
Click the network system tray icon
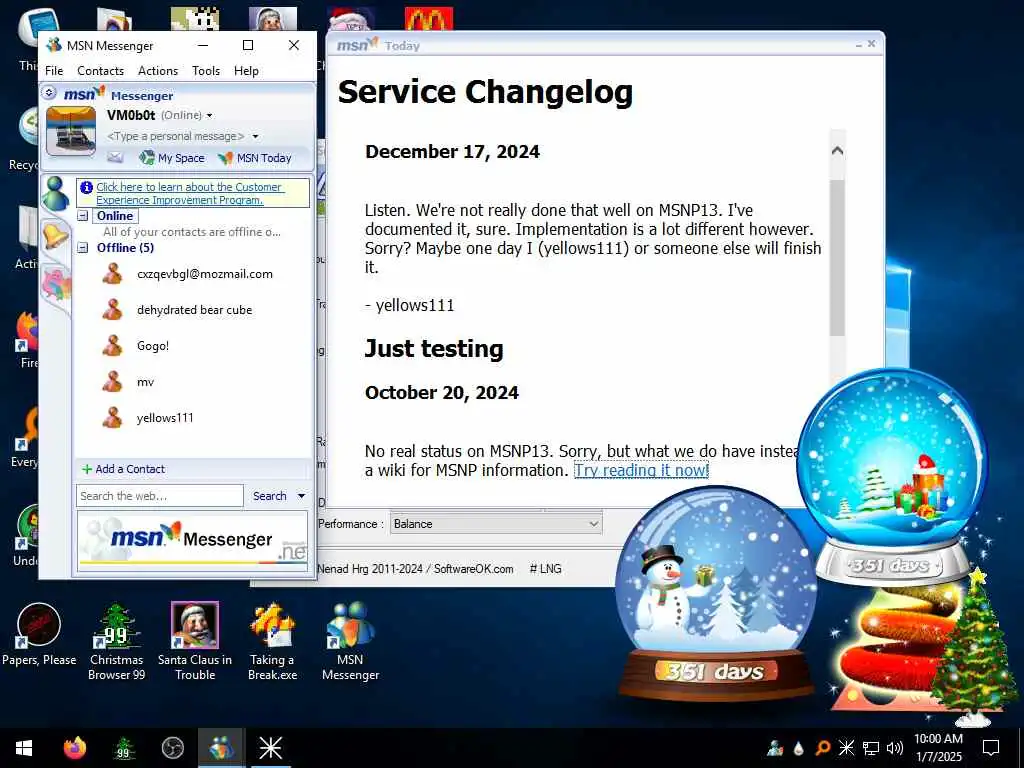[x=871, y=748]
